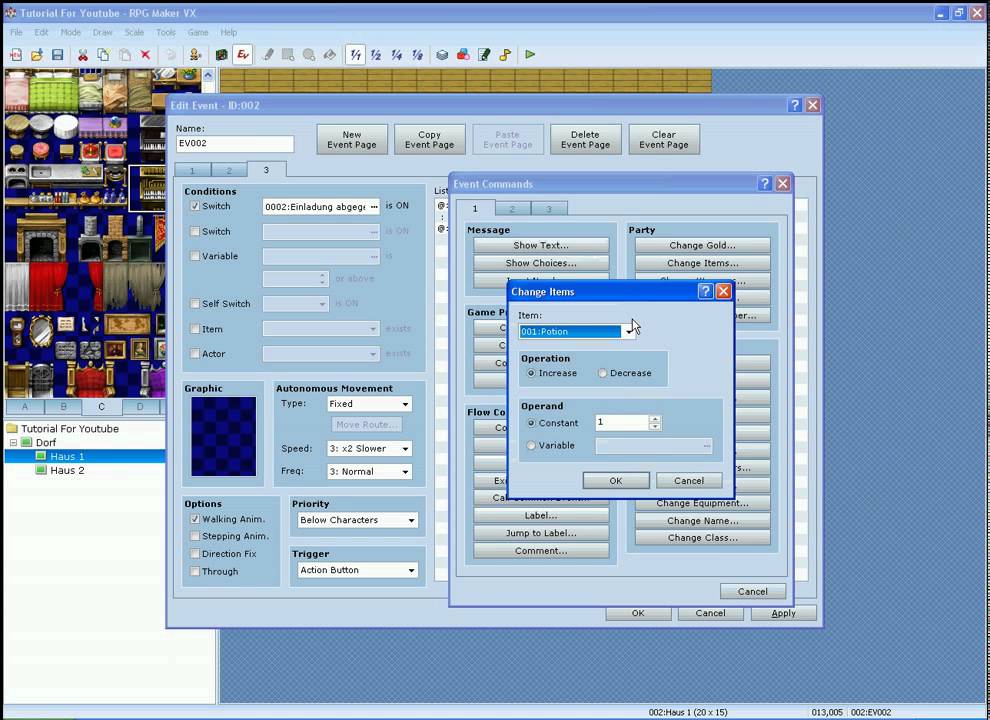Open the Script Editor icon
Image resolution: width=990 pixels, height=720 pixels.
tap(484, 55)
